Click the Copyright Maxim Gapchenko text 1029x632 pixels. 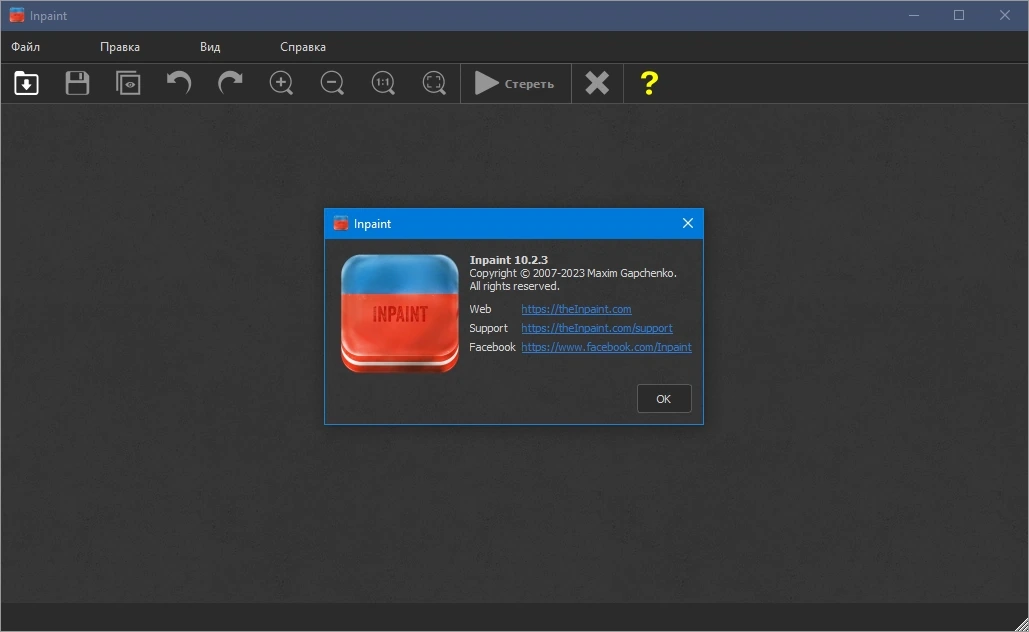pos(573,273)
